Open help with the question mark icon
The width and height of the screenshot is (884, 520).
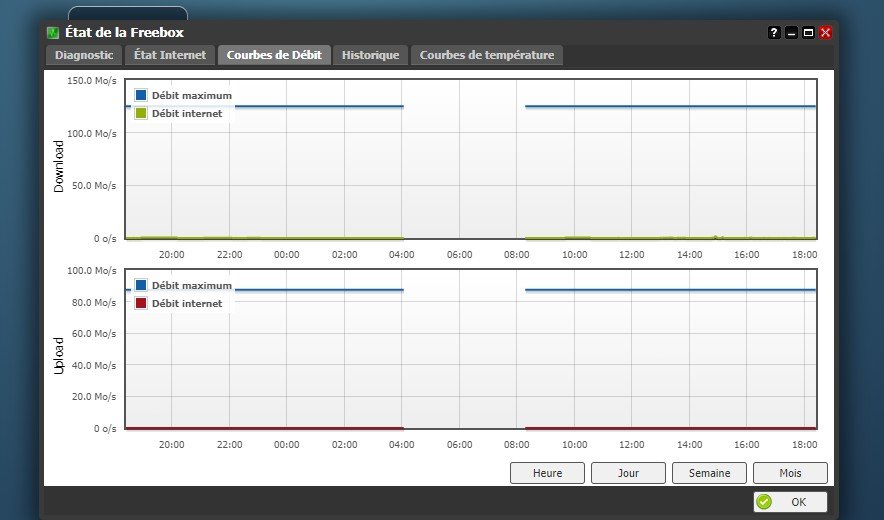(x=774, y=32)
